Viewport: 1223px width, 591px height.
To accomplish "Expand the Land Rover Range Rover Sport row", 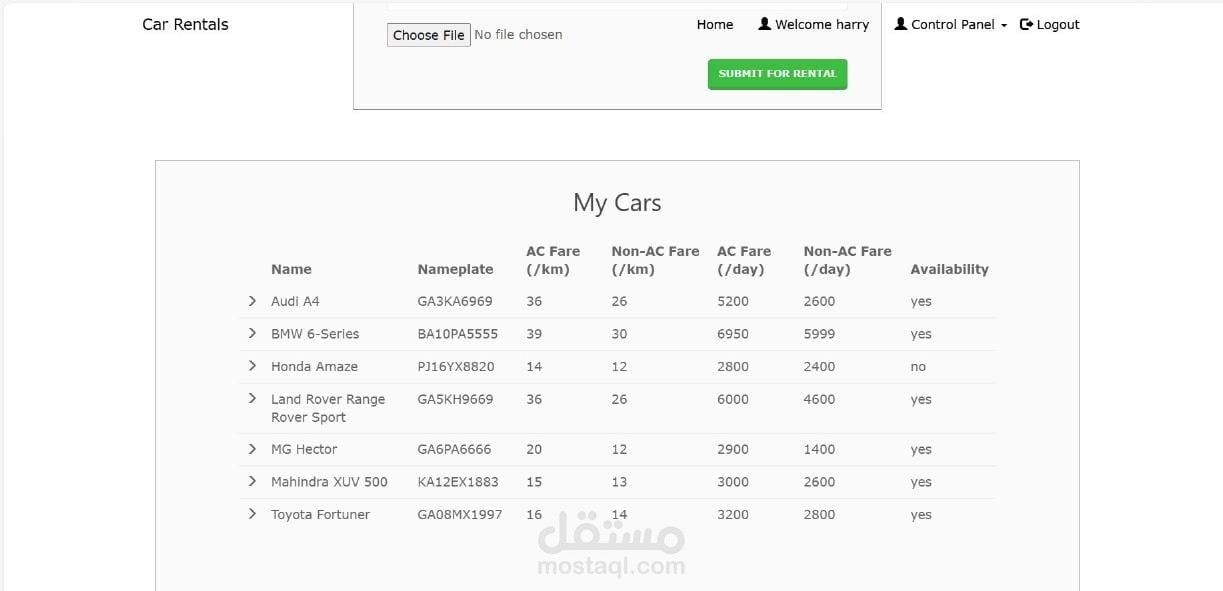I will coord(252,398).
